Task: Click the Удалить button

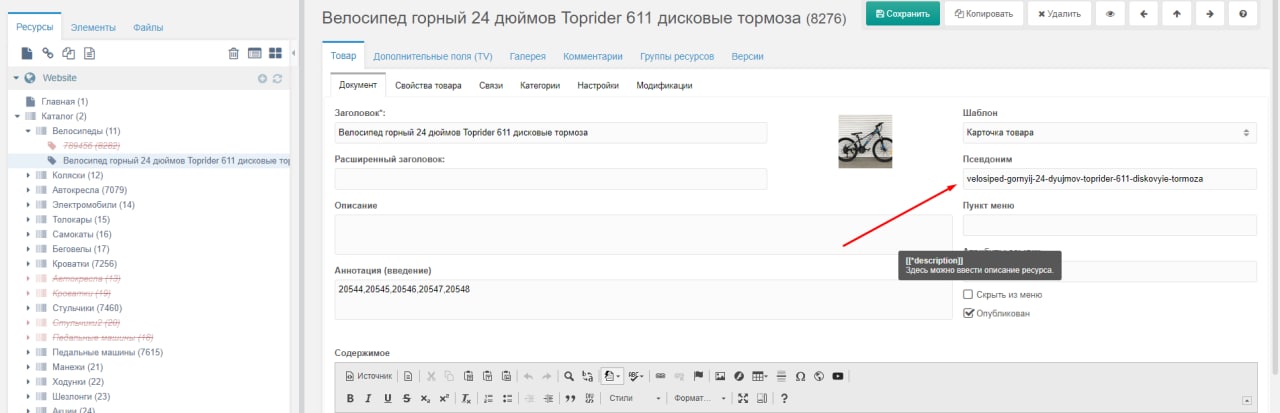Action: [1059, 14]
